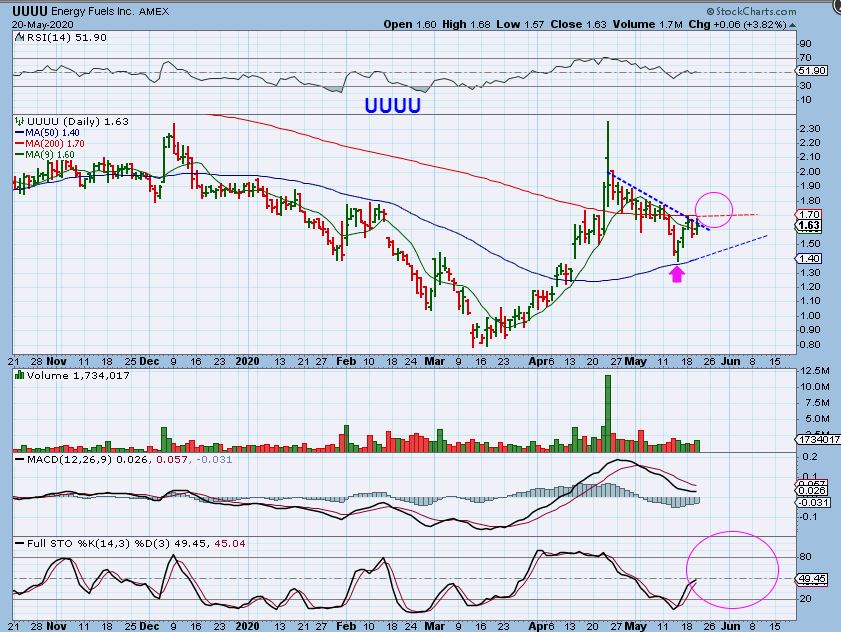841x632 pixels.
Task: Click Nov on the date axis below the stochastic panel
Action: 56,626
